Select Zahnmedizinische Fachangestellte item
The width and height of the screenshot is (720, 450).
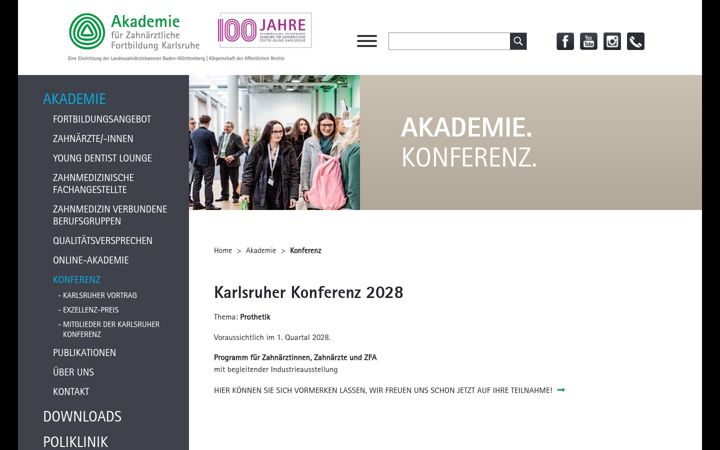[x=93, y=183]
